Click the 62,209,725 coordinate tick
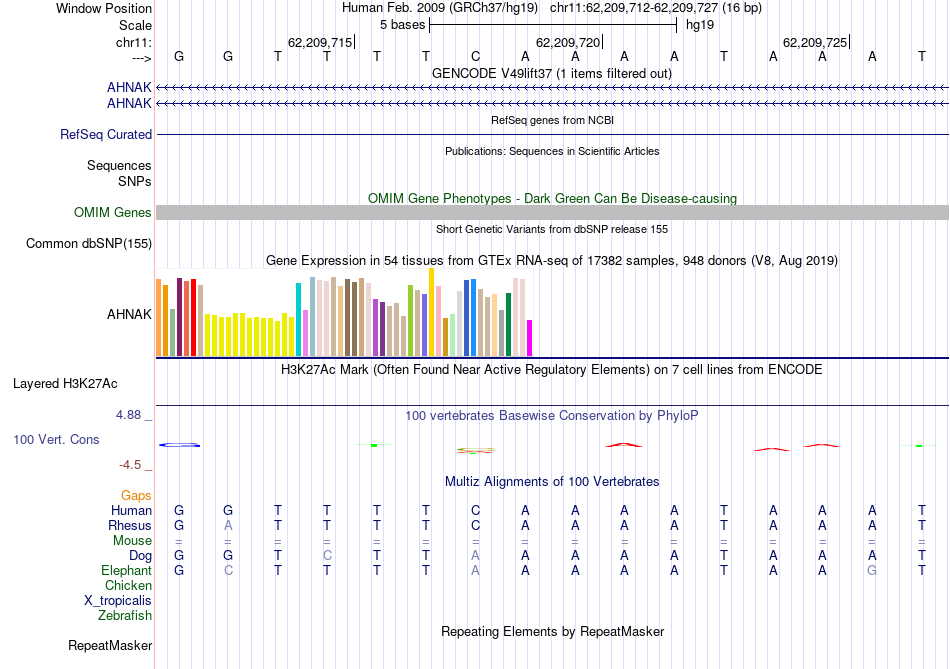950x669 pixels. click(815, 42)
